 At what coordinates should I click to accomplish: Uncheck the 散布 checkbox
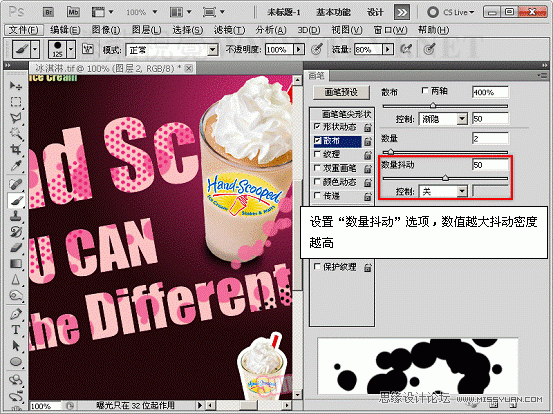(317, 140)
